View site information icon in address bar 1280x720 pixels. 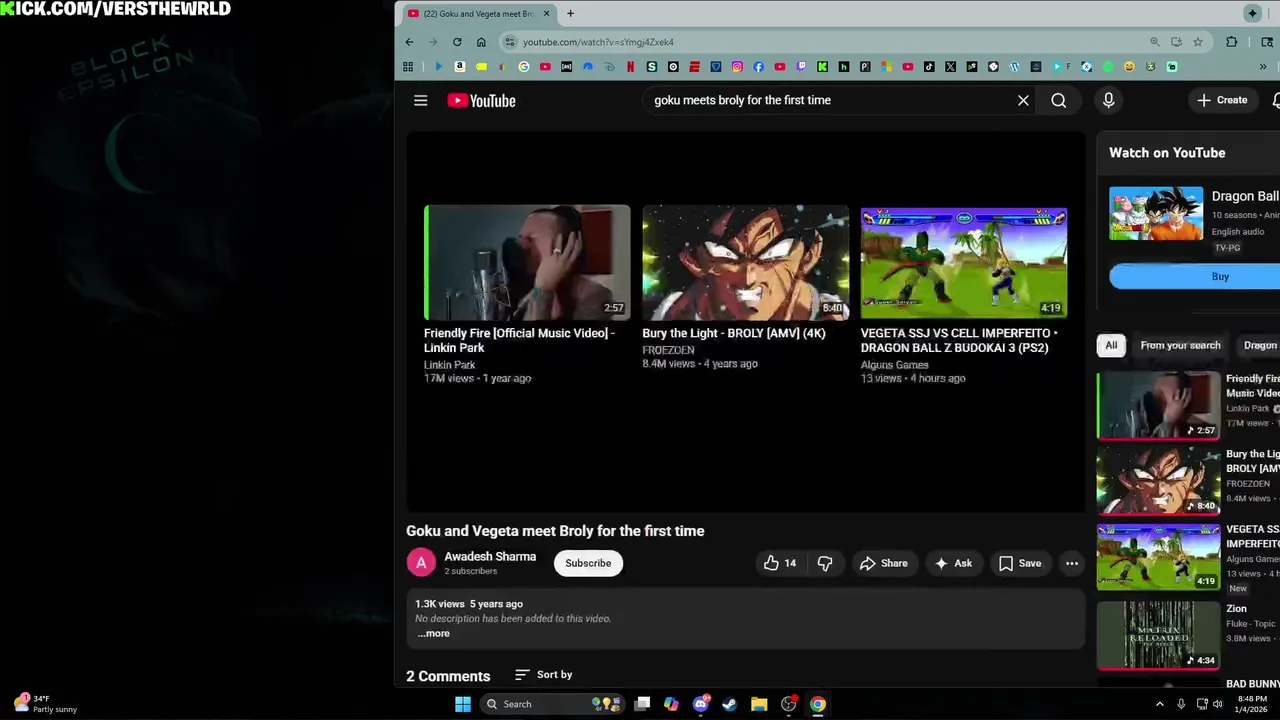click(510, 42)
